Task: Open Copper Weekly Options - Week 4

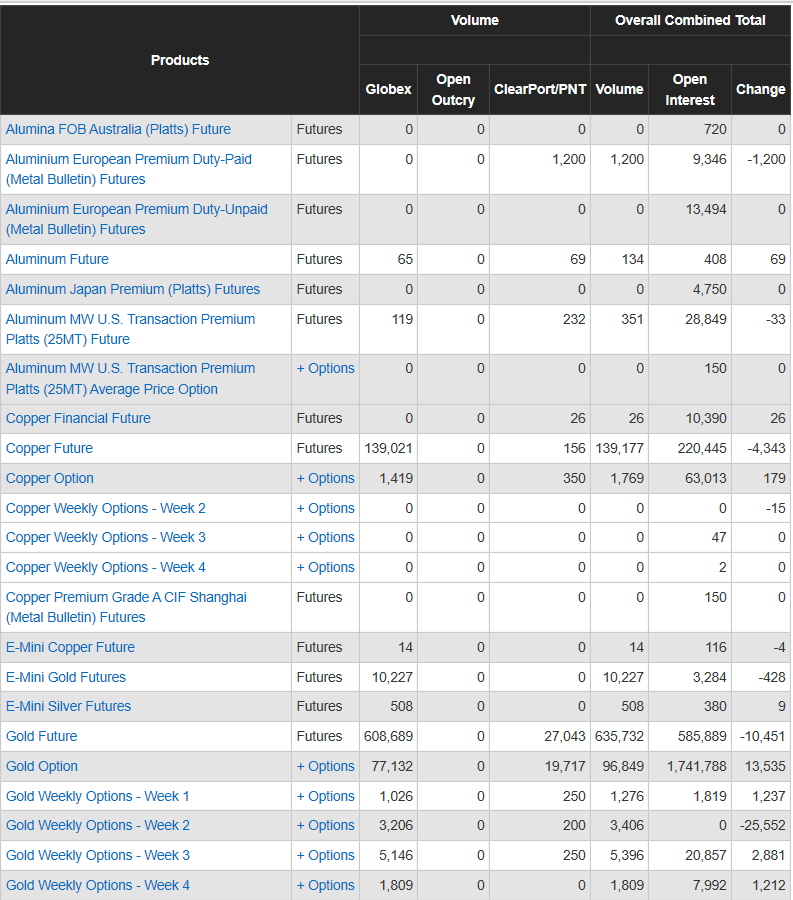Action: coord(106,567)
